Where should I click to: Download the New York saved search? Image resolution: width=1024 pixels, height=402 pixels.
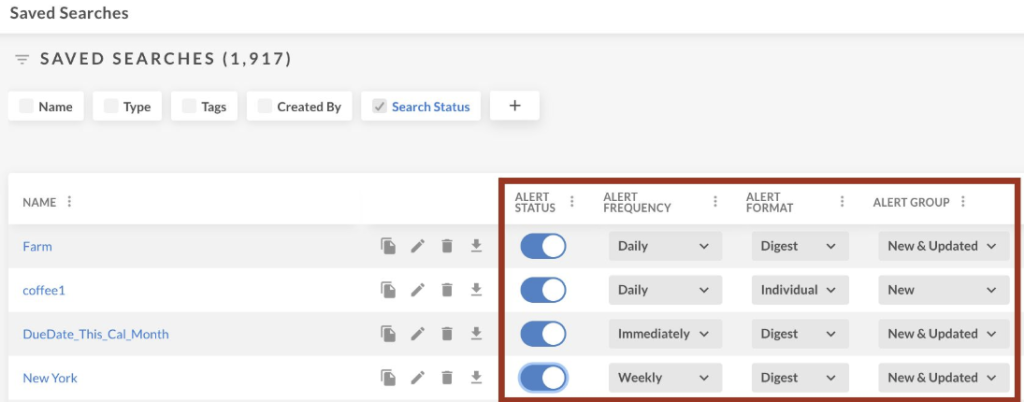coord(477,378)
